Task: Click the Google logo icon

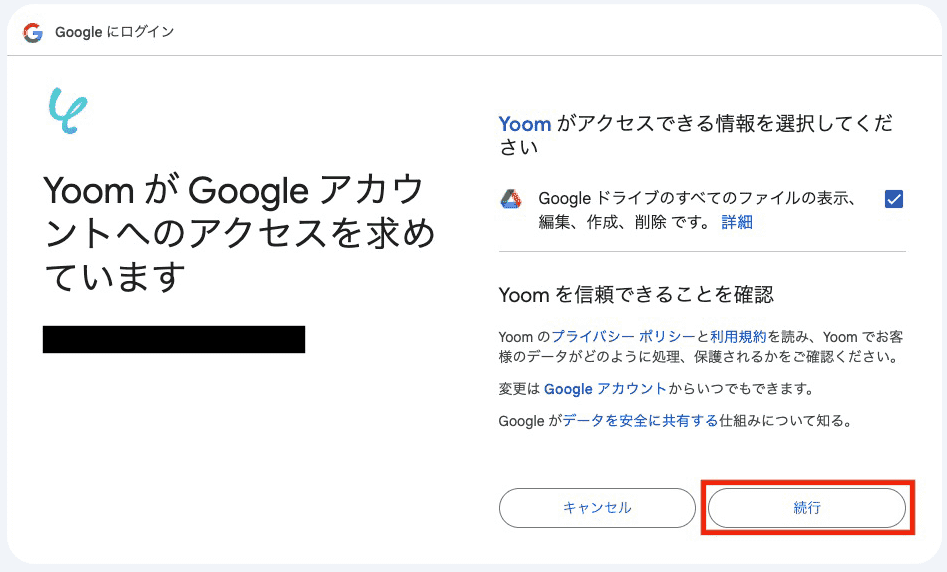Action: (x=33, y=32)
